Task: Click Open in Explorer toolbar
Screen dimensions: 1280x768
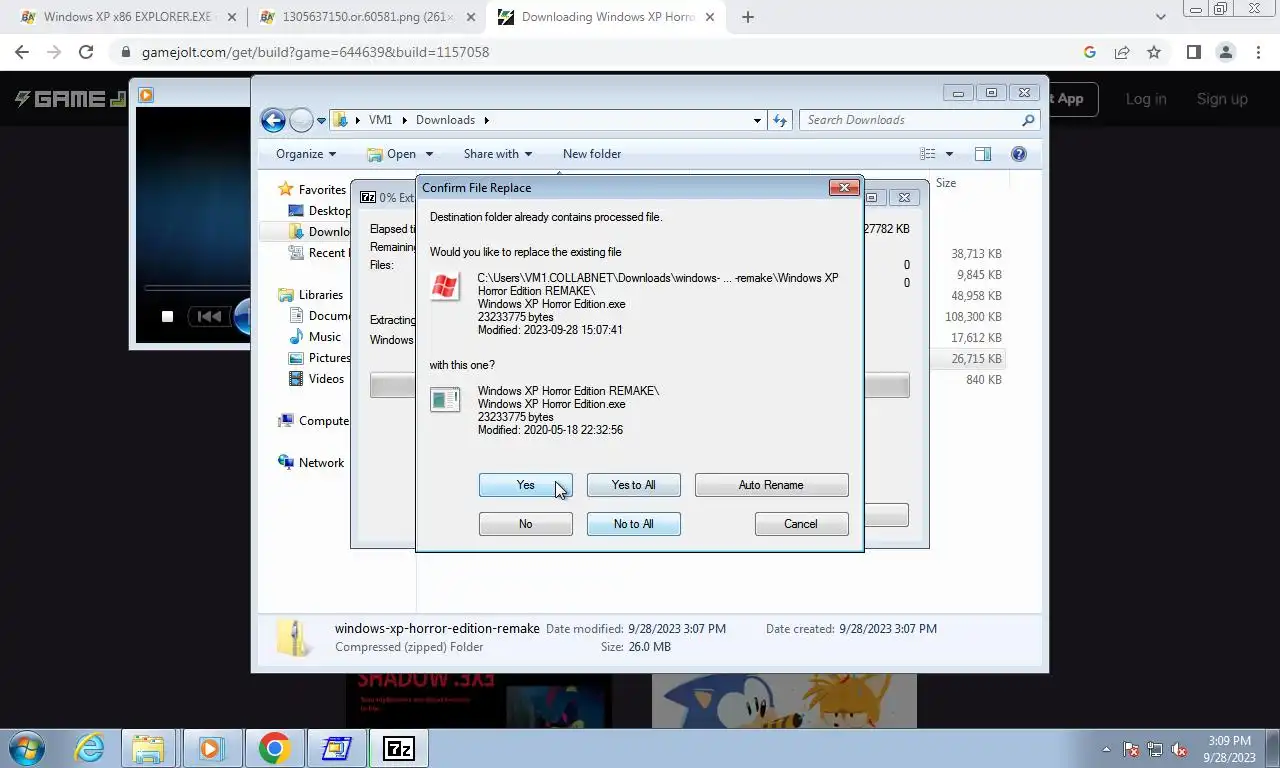Action: (x=391, y=154)
